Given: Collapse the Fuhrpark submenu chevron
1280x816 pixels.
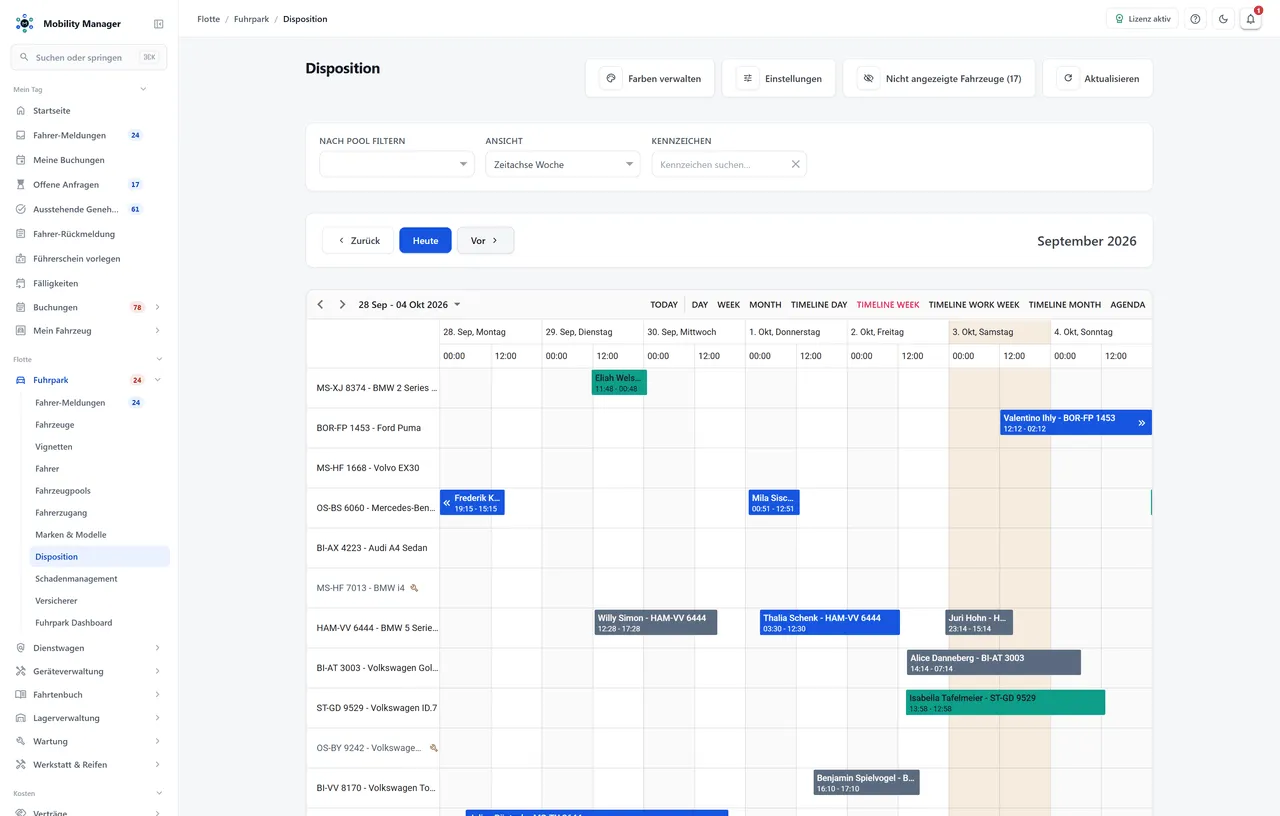Looking at the screenshot, I should tap(157, 380).
